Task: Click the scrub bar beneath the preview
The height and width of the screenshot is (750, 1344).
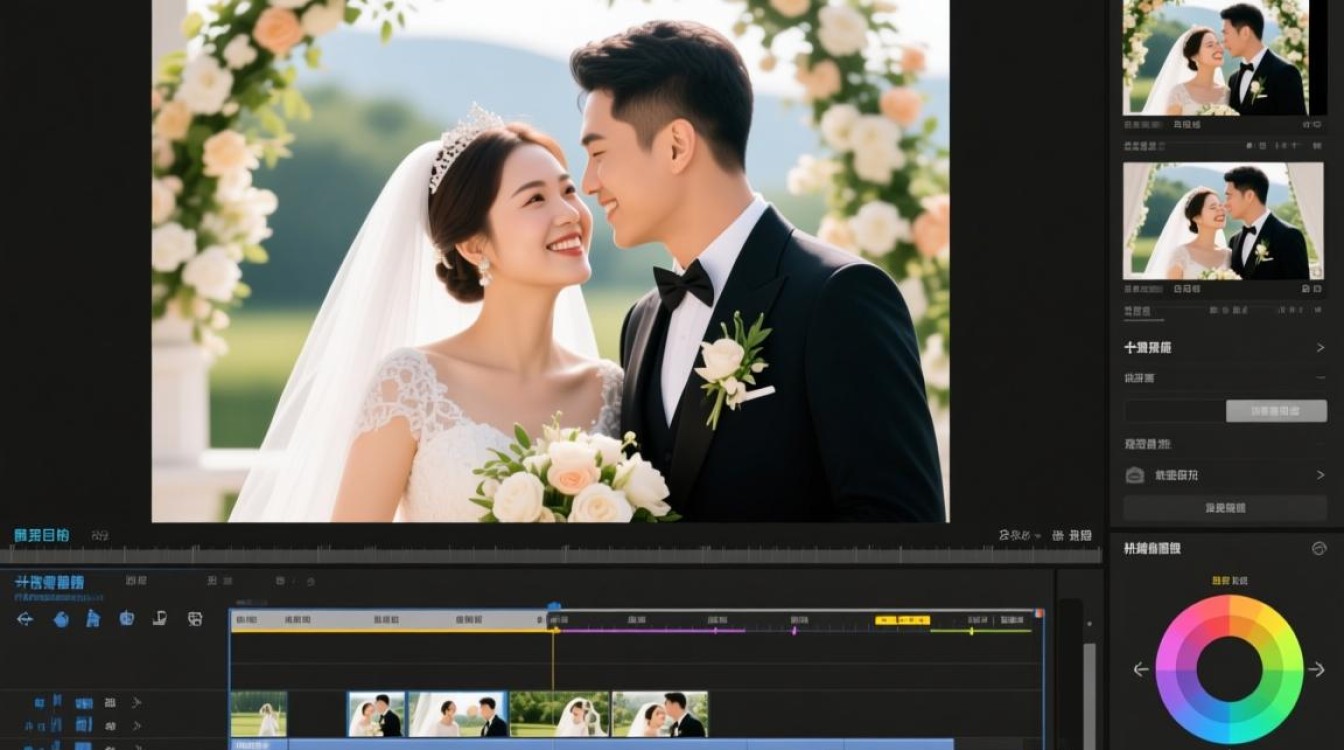Action: 550,555
